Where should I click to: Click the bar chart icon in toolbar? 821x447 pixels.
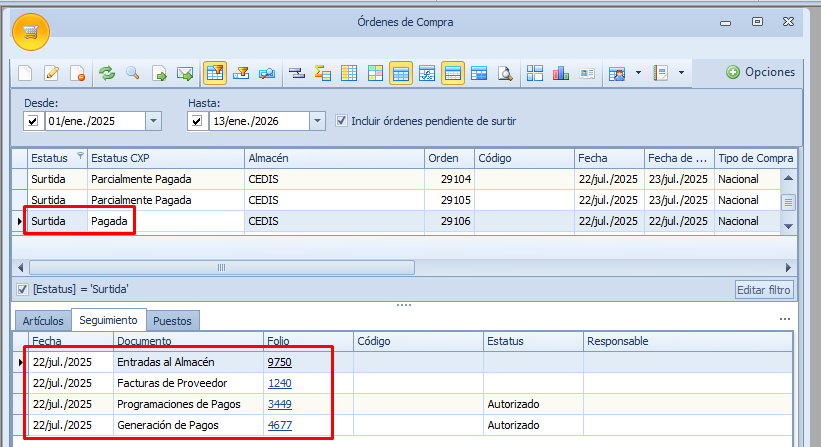(561, 73)
